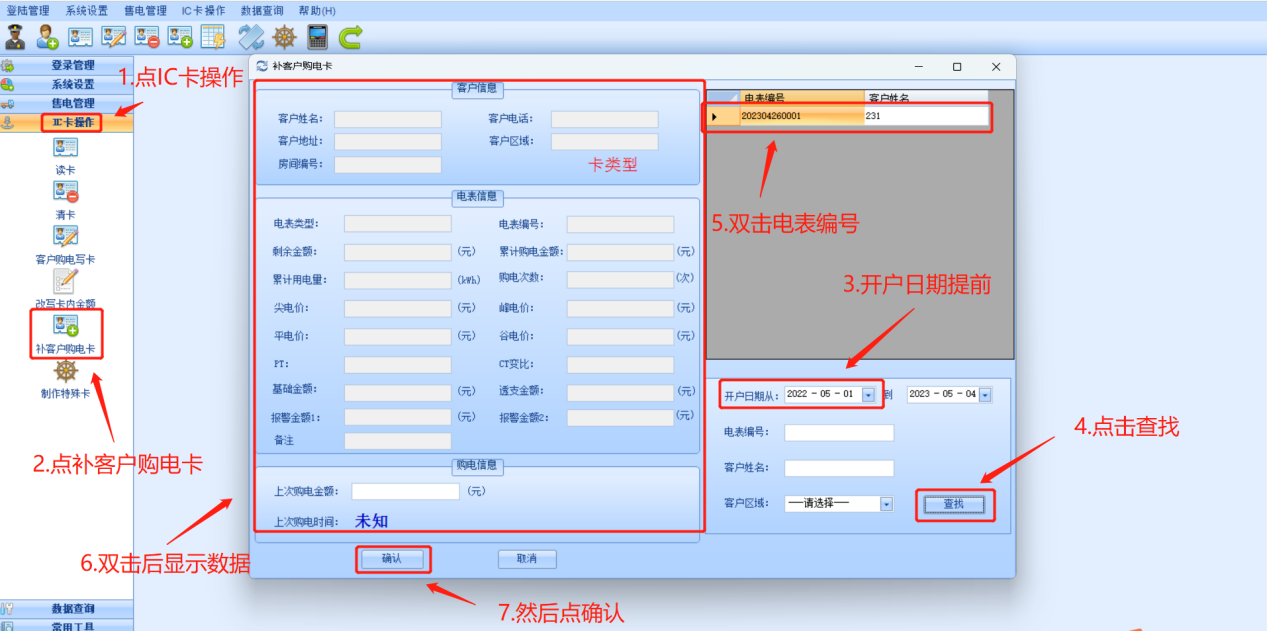The width and height of the screenshot is (1267, 631).
Task: Select 补客户购电卡 in the sidebar
Action: pos(65,334)
